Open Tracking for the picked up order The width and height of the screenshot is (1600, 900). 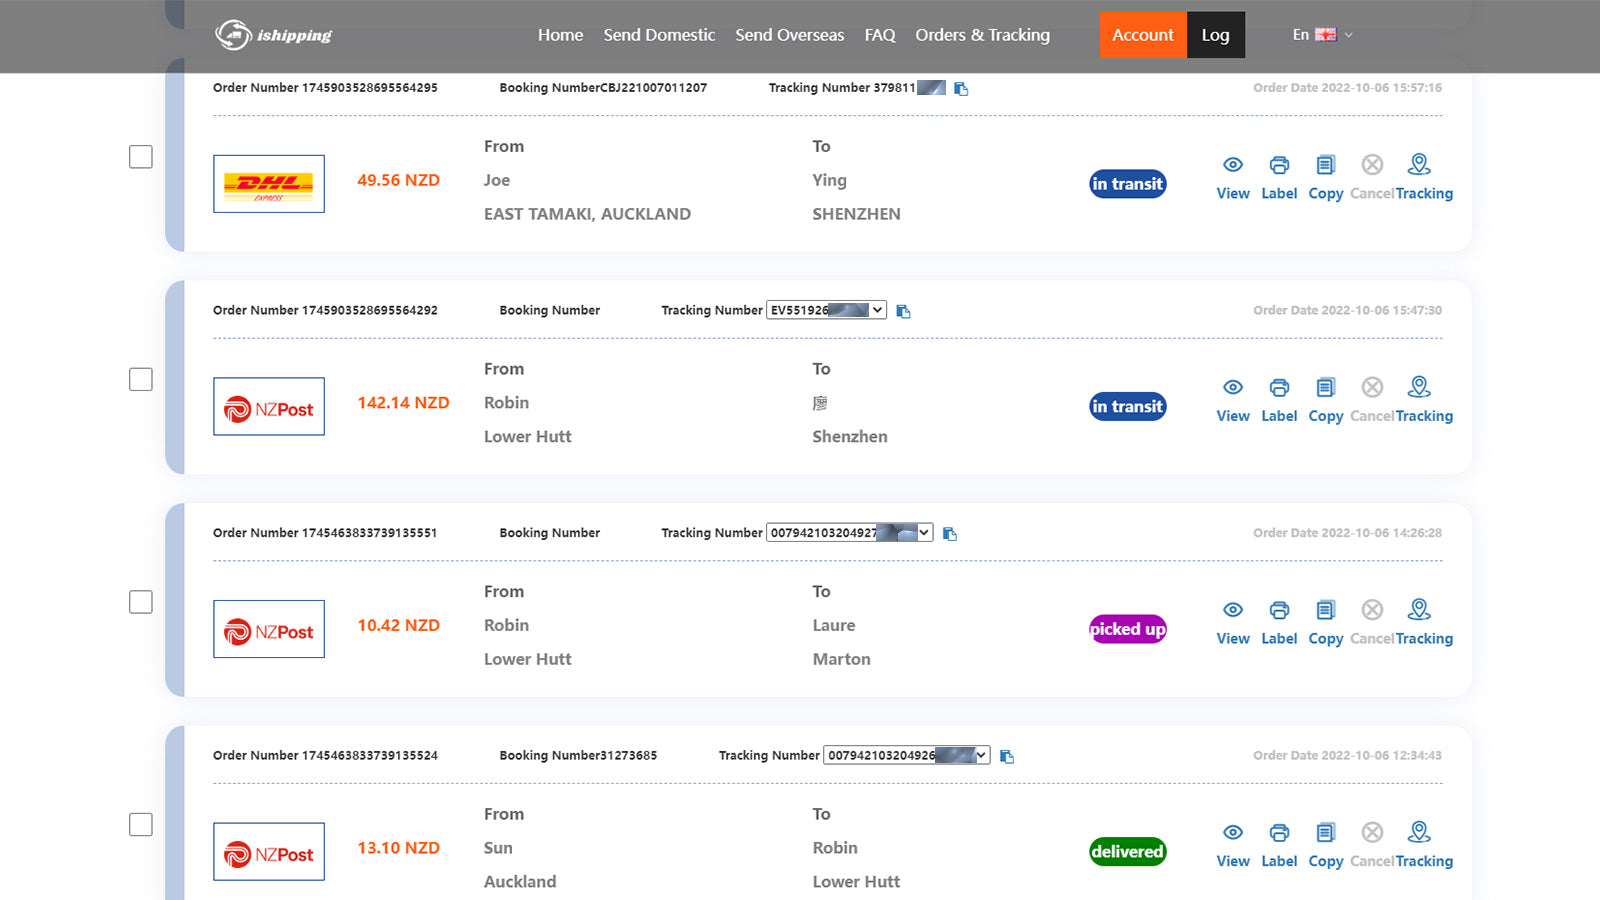pos(1419,611)
